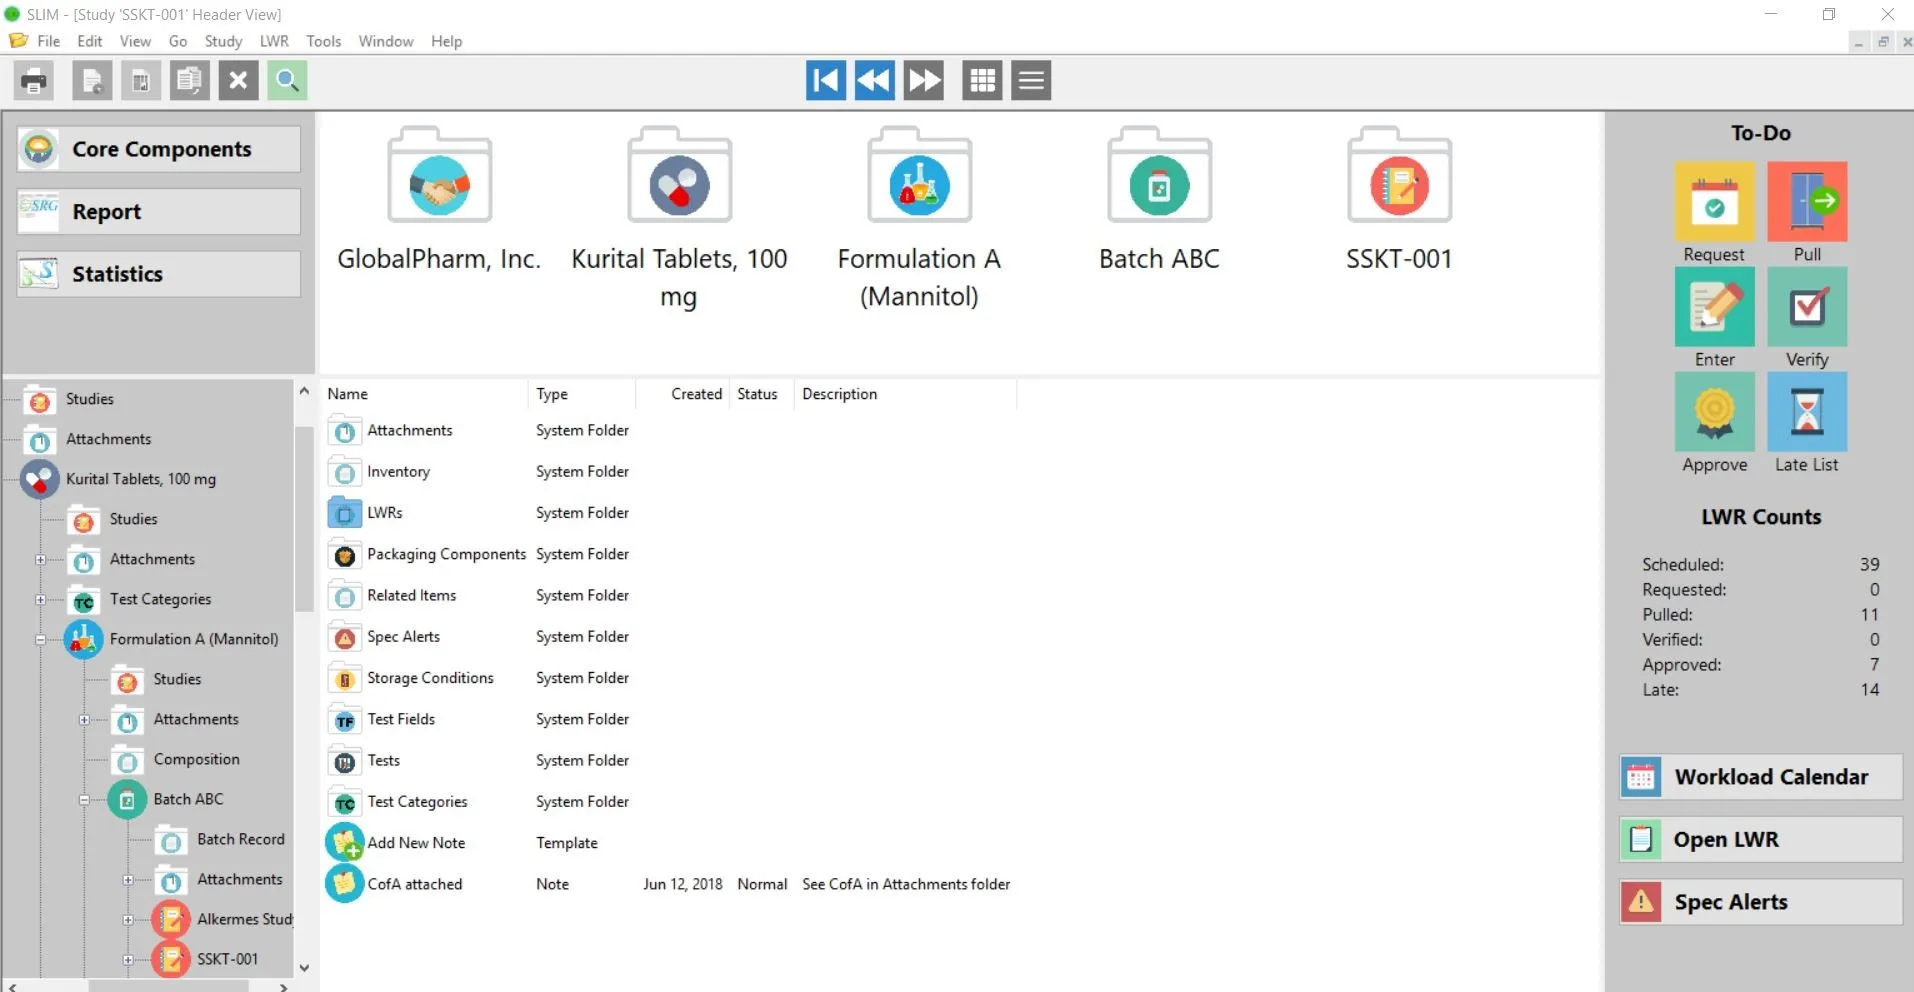
Task: Select Composition in the tree
Action: coord(196,759)
